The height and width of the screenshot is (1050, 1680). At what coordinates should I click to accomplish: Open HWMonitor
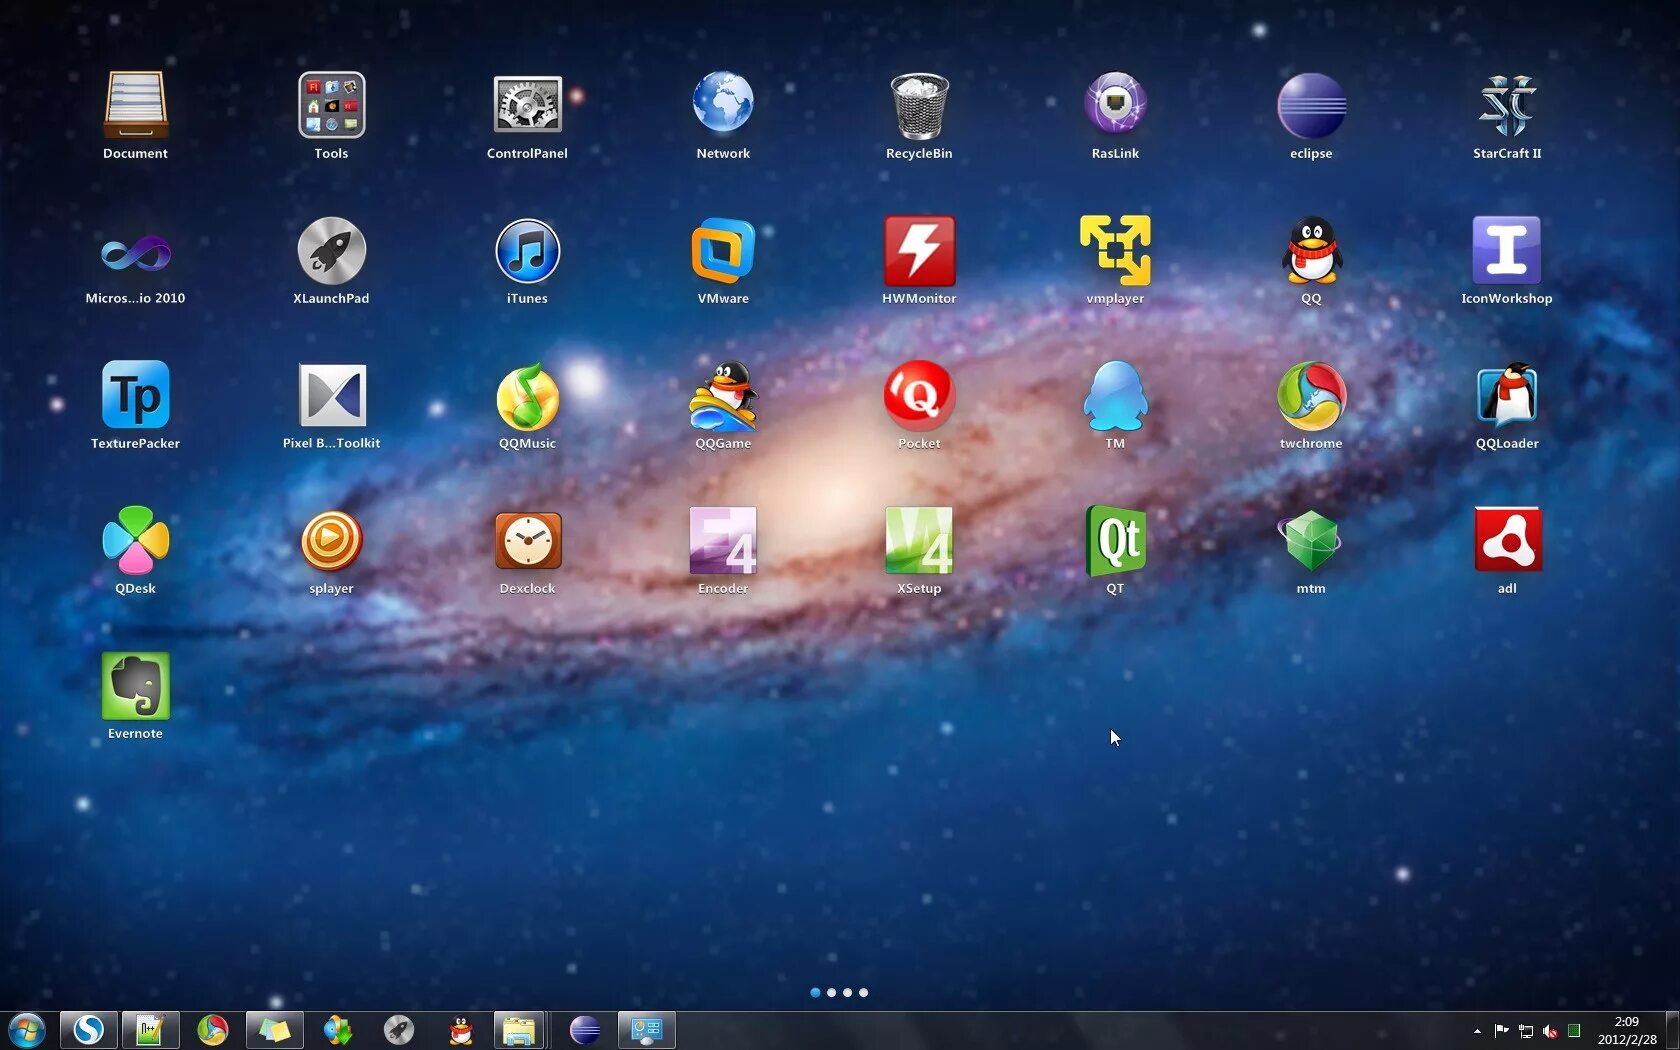click(x=919, y=250)
